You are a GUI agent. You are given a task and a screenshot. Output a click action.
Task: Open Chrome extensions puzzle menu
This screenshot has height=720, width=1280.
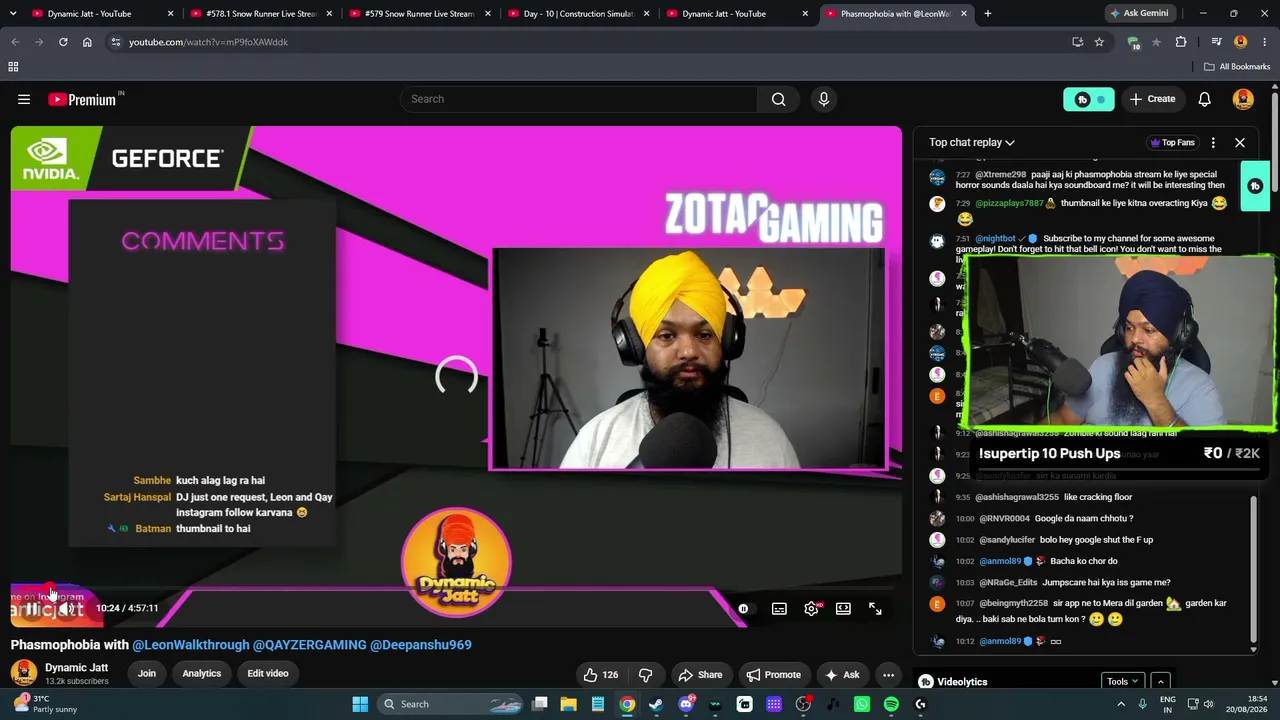(x=1181, y=42)
